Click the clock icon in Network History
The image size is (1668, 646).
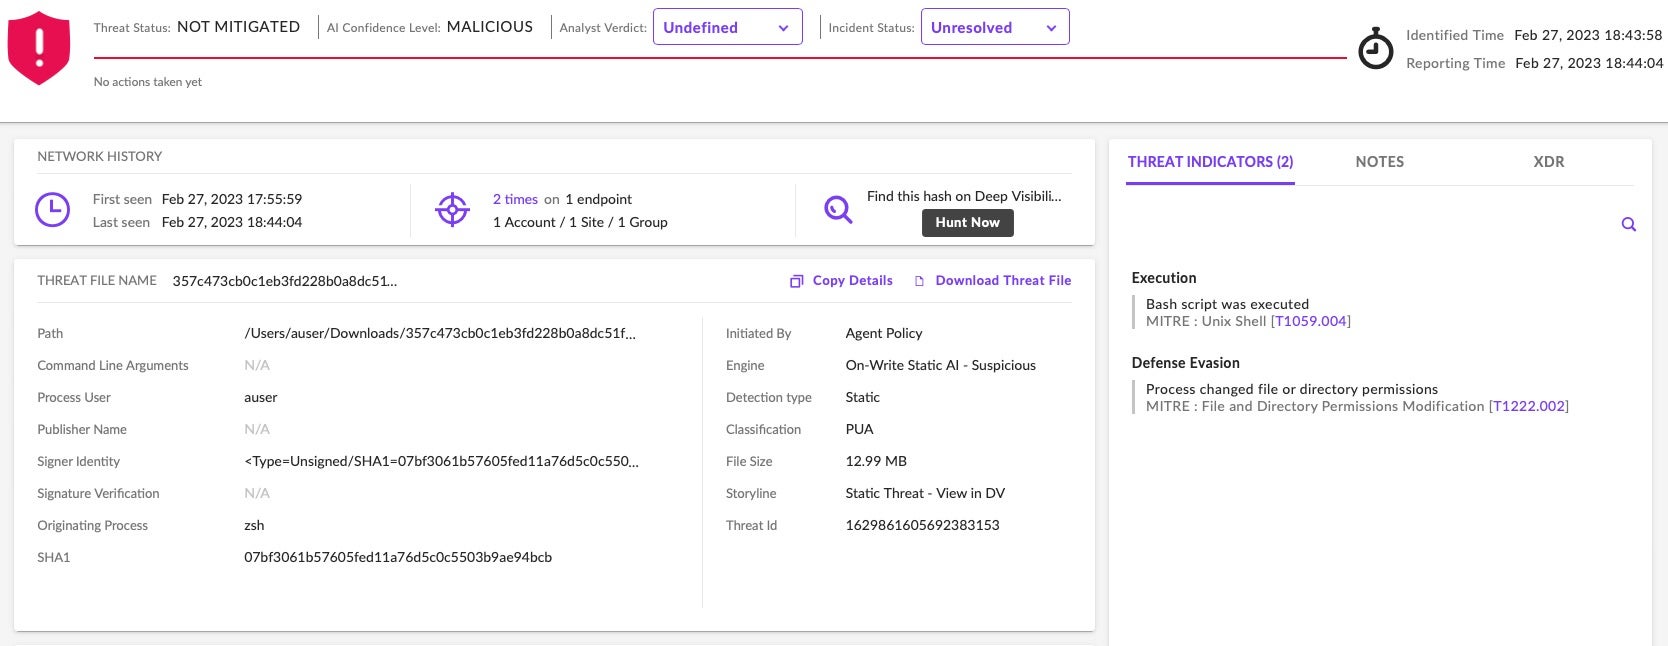(52, 210)
